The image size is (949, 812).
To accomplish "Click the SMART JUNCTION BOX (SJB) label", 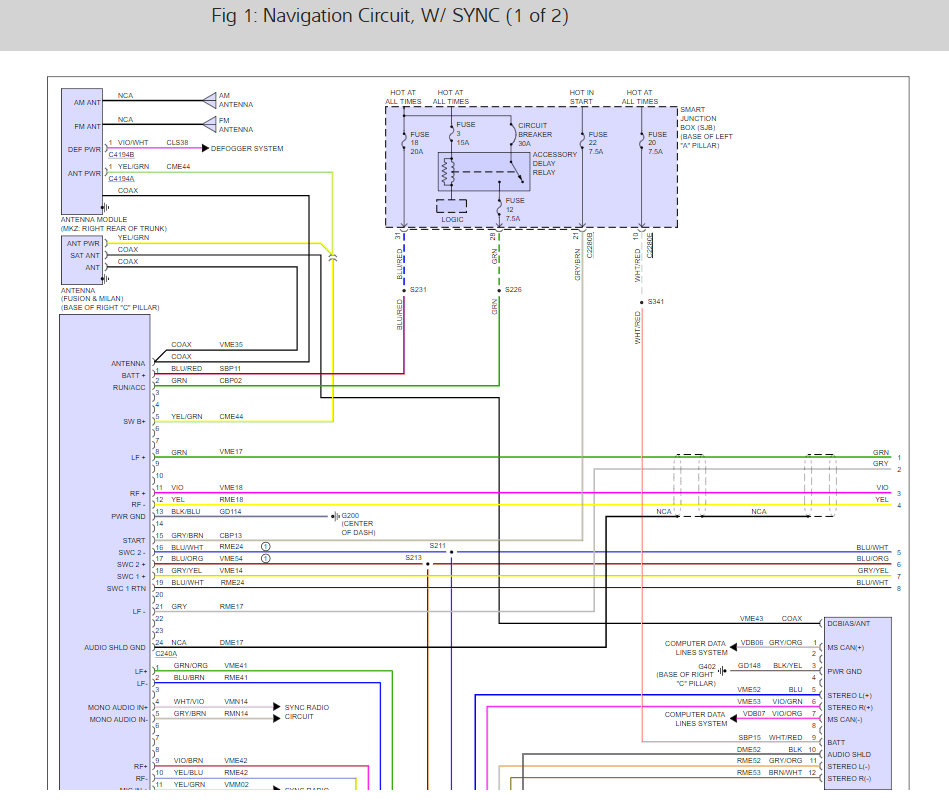I will (x=706, y=128).
